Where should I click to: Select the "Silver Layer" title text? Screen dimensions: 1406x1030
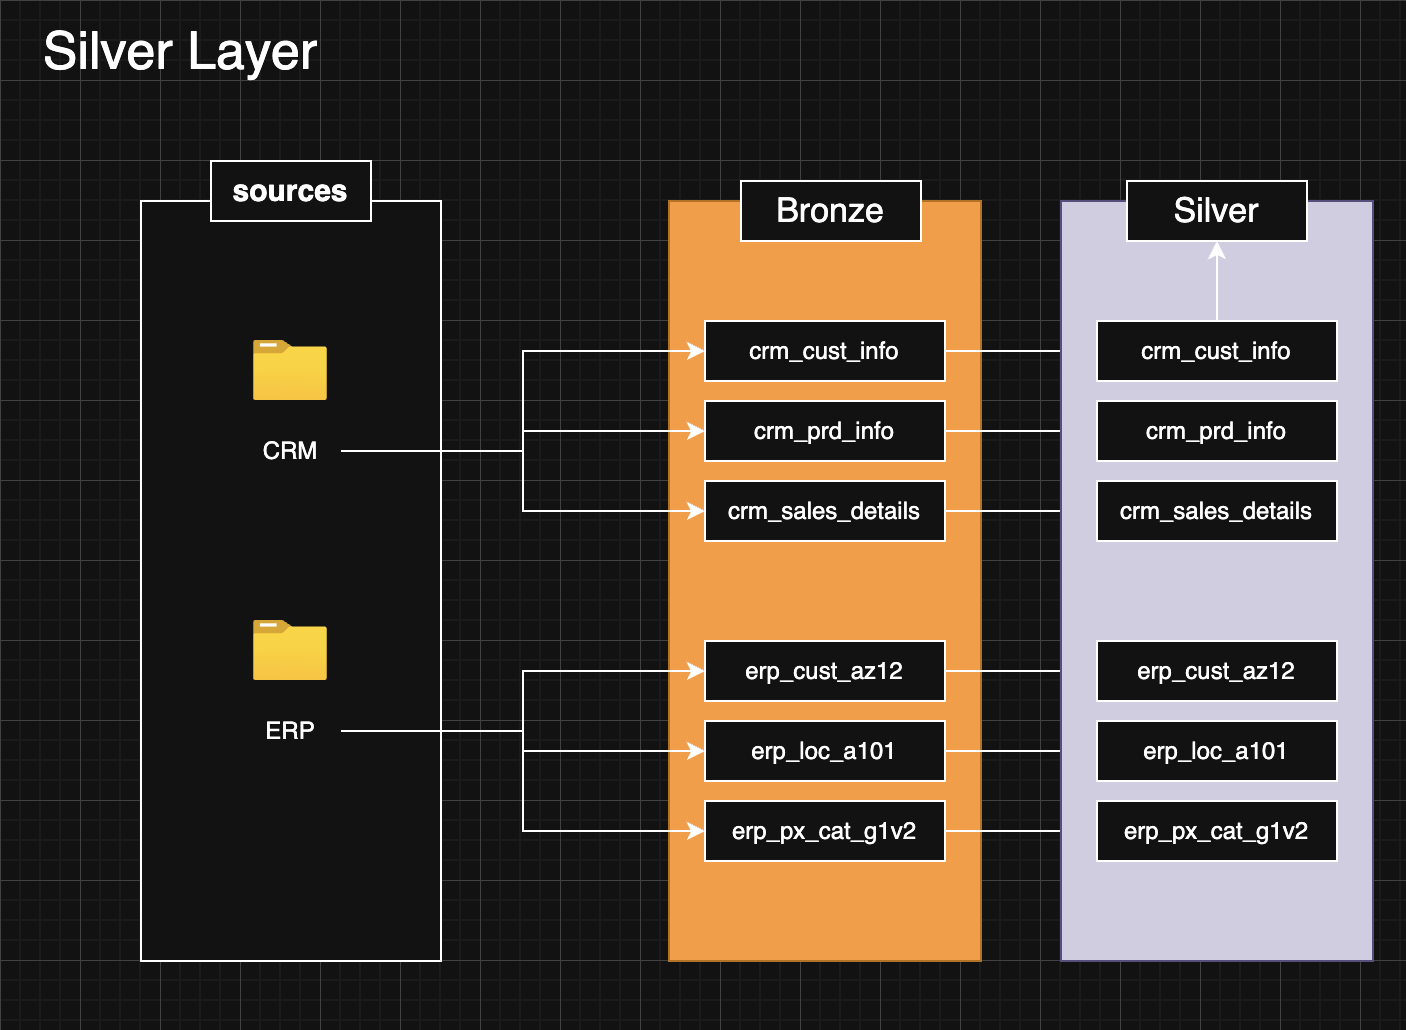180,52
